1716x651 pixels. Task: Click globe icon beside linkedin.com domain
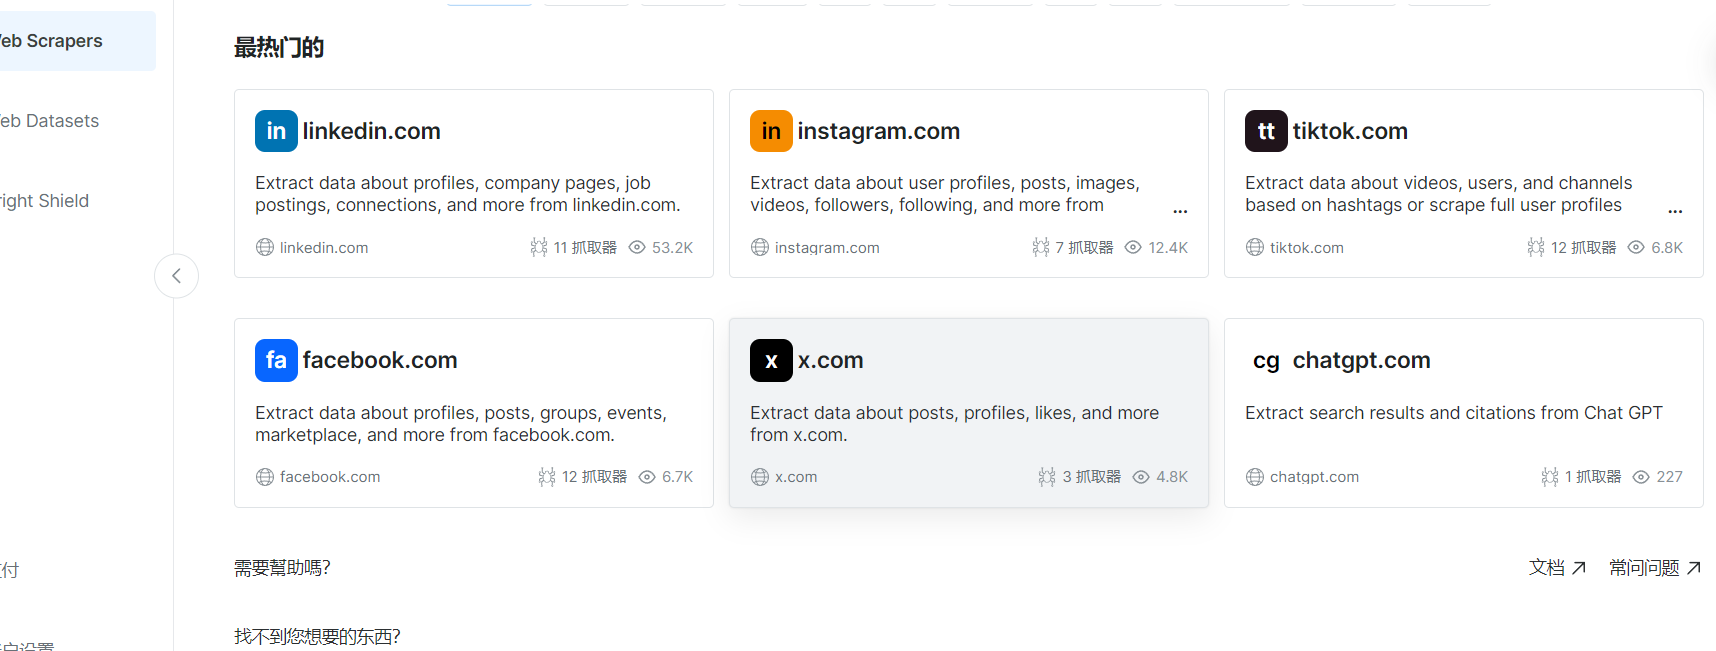tap(265, 247)
